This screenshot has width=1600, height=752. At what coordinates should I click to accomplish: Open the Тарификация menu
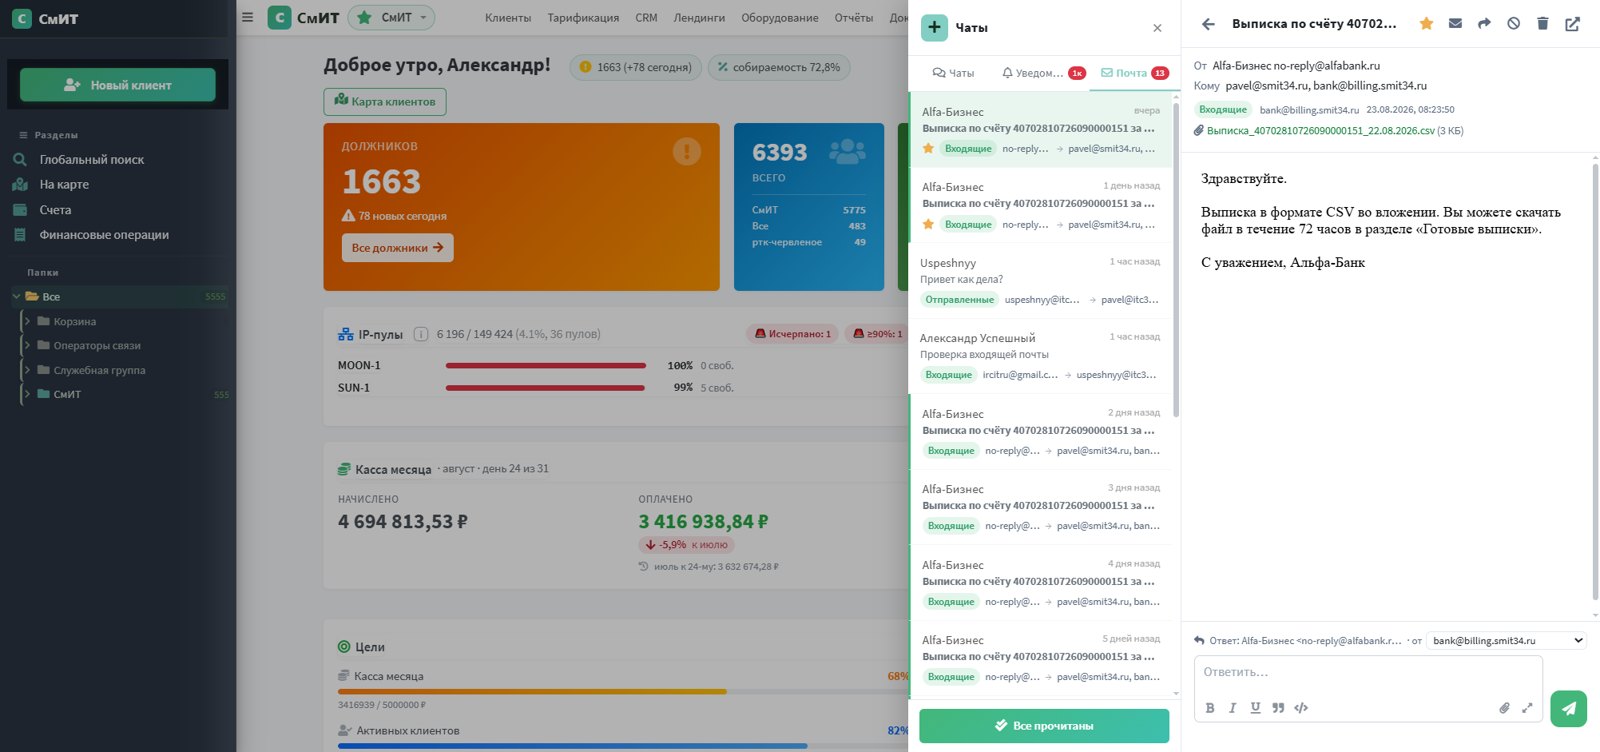(583, 18)
